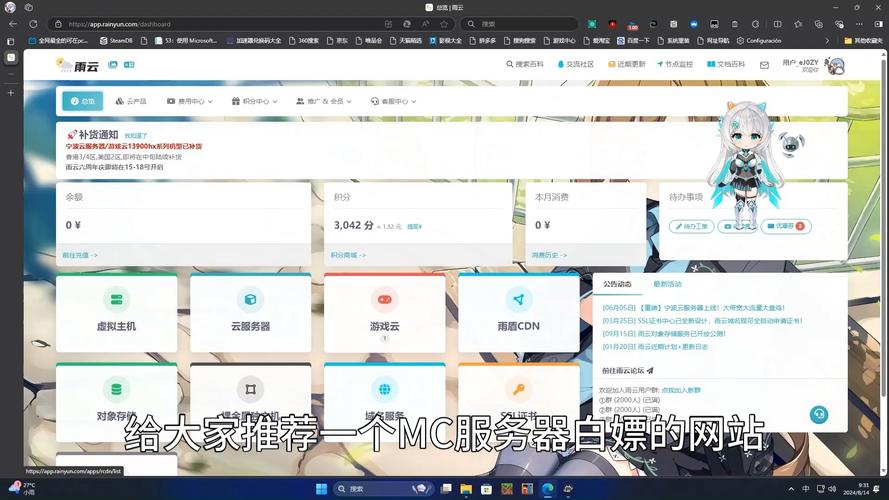Open 文档百科 in header
This screenshot has width=889, height=500.
(x=726, y=65)
